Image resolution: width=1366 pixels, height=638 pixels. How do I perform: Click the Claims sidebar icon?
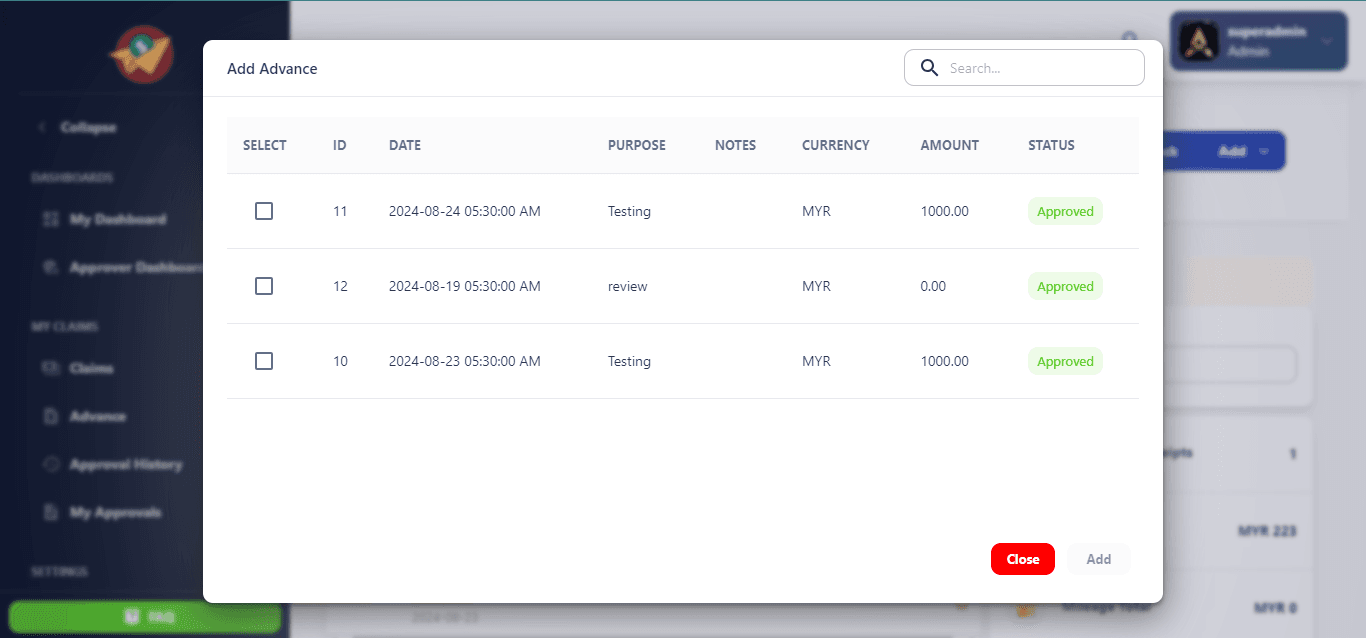click(x=51, y=368)
